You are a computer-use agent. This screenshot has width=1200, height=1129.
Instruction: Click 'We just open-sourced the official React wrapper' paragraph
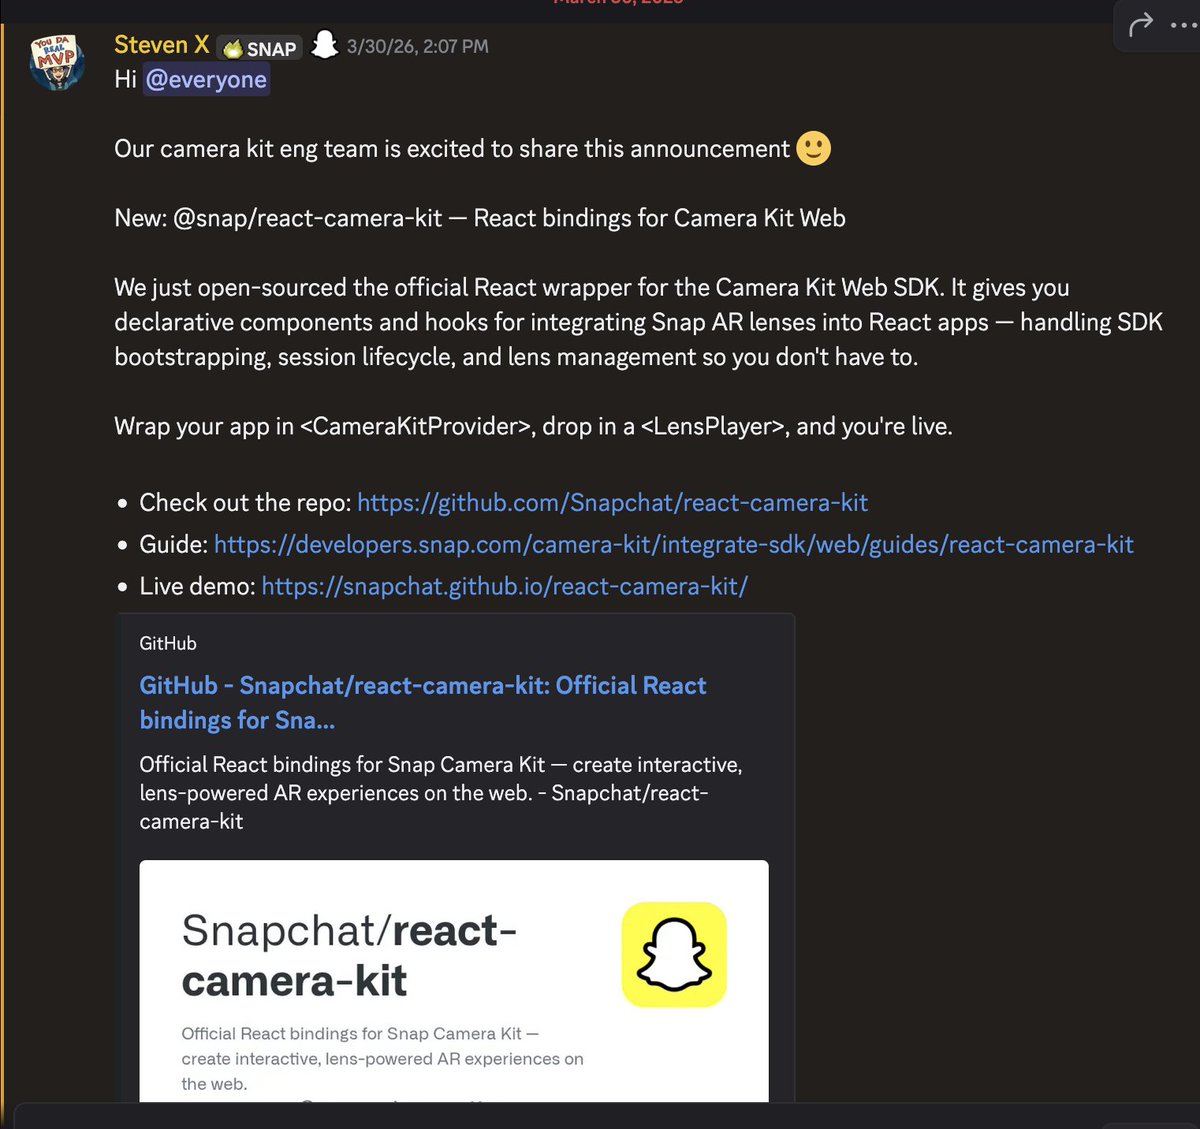[638, 322]
